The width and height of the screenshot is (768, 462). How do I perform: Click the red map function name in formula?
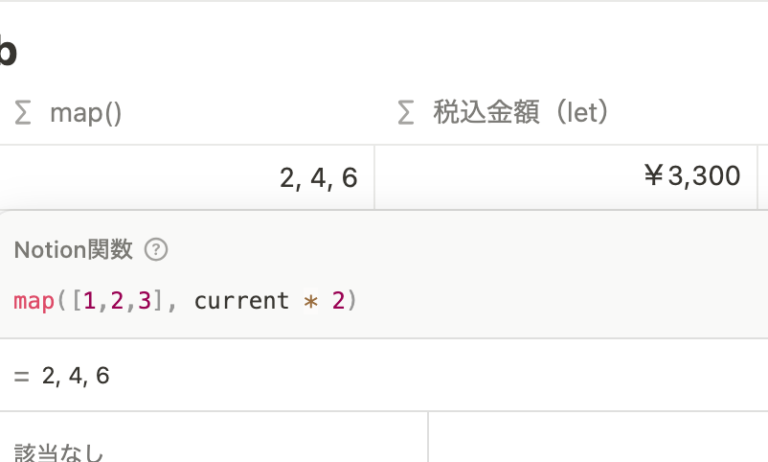(x=34, y=300)
